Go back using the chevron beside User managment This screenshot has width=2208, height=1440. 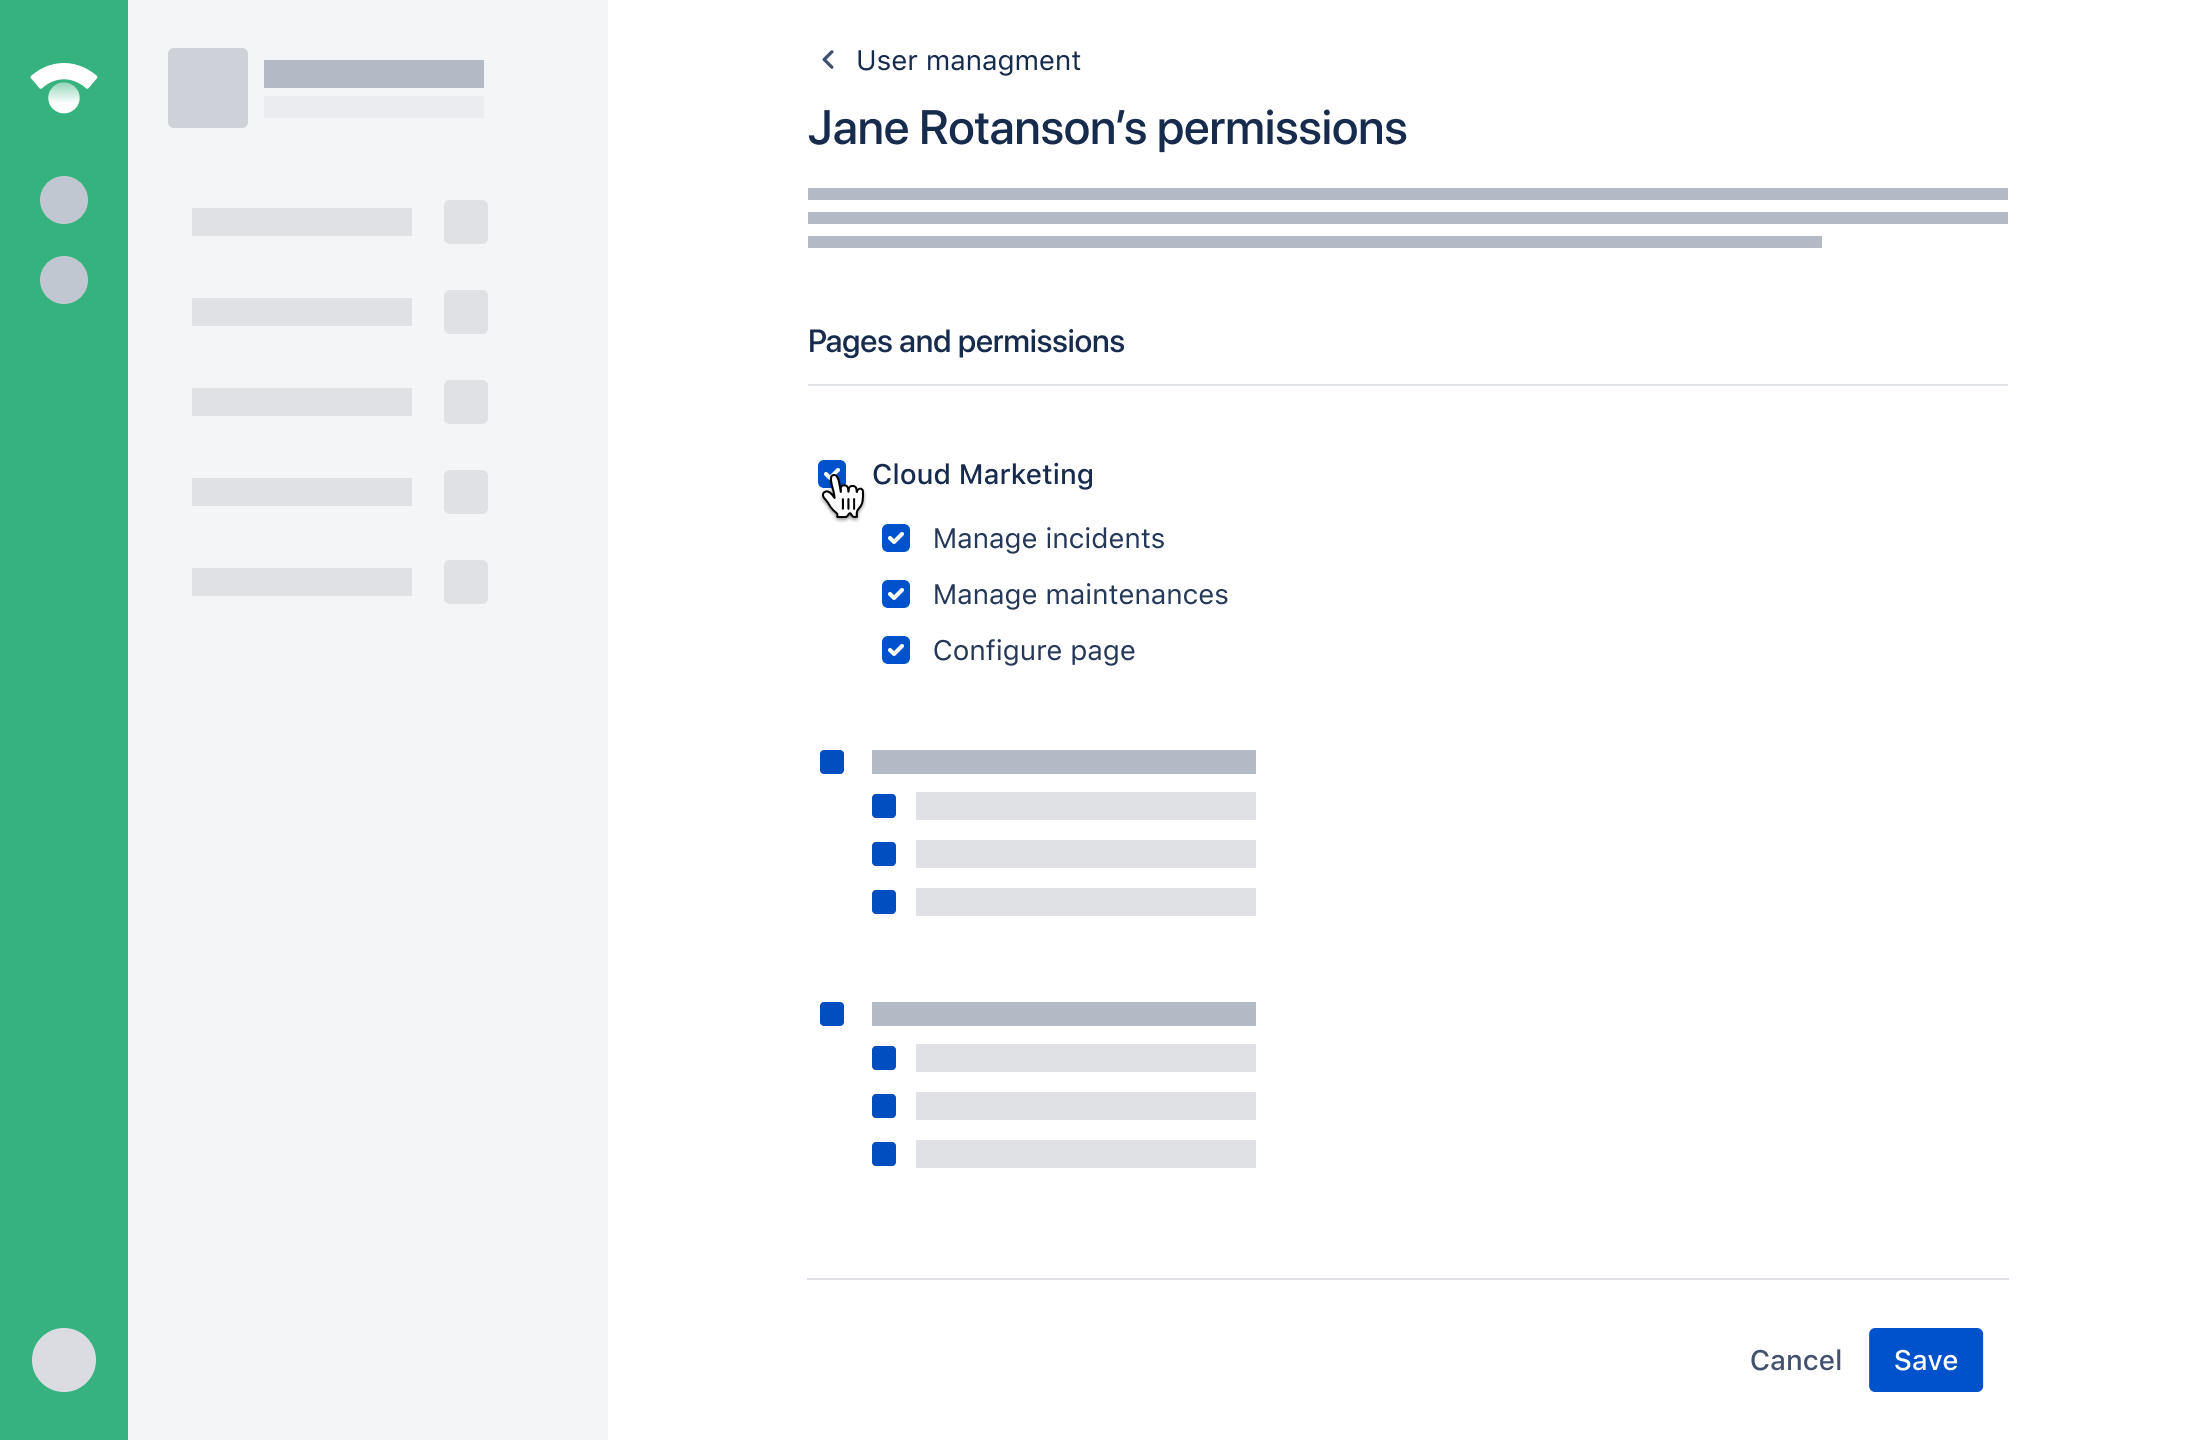point(828,60)
